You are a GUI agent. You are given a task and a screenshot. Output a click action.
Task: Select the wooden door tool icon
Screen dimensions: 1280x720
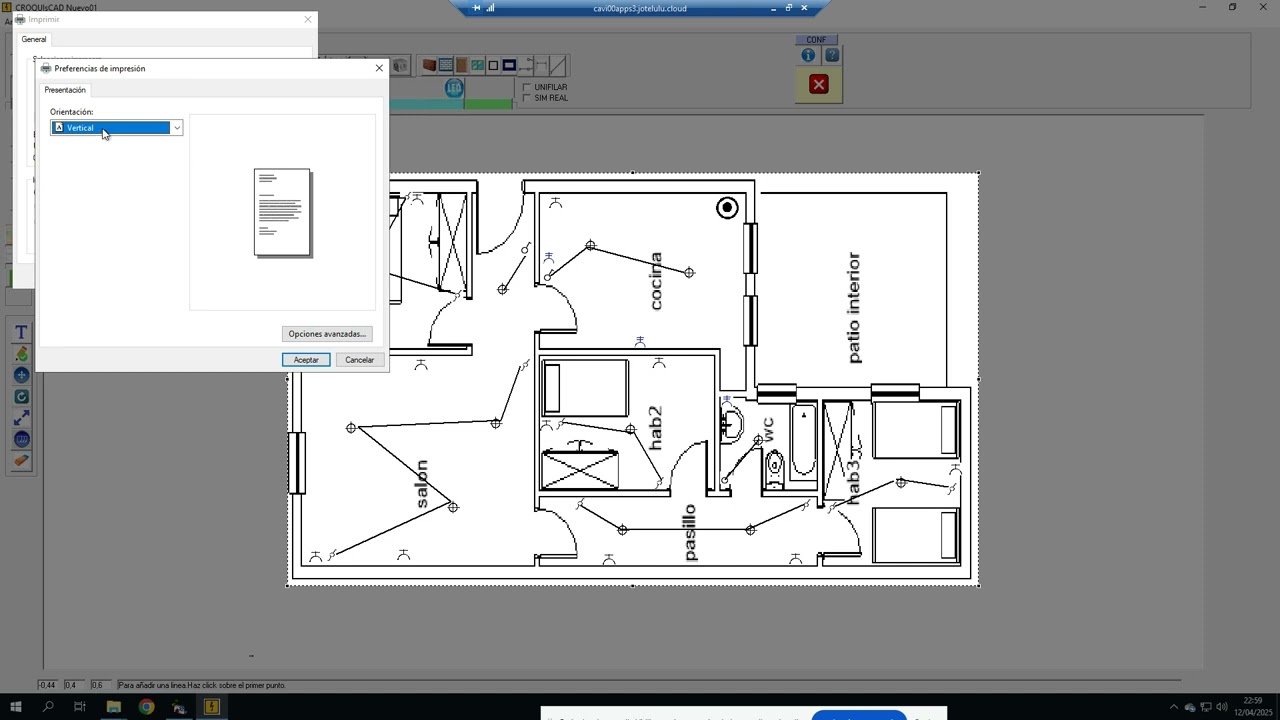pyautogui.click(x=461, y=65)
